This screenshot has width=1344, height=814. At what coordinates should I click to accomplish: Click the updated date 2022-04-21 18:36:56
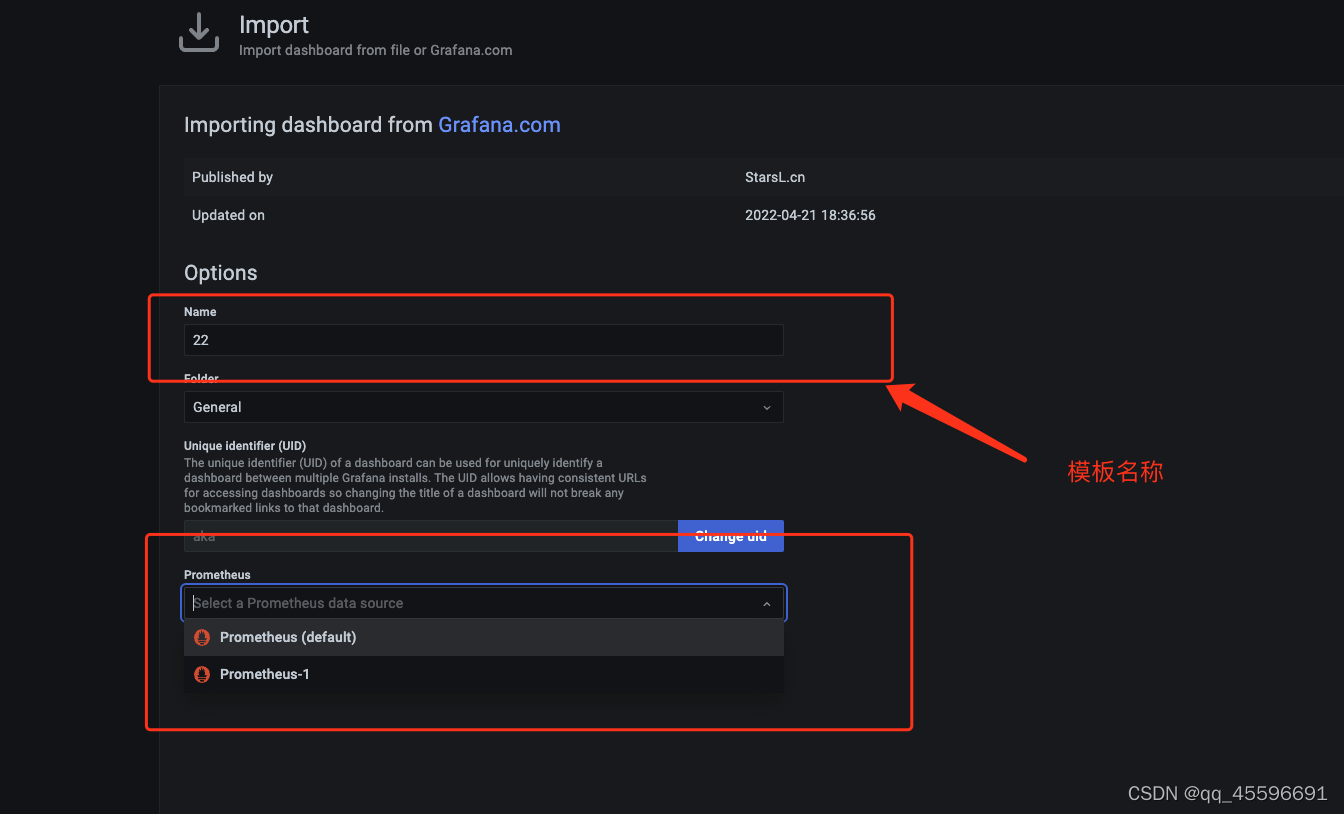tap(810, 215)
